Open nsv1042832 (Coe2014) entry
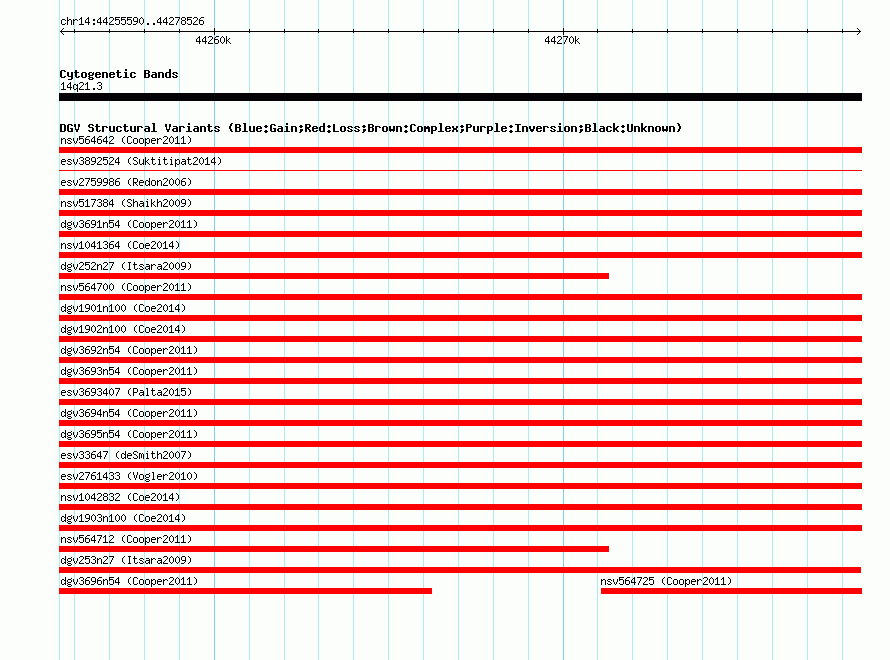 (120, 497)
